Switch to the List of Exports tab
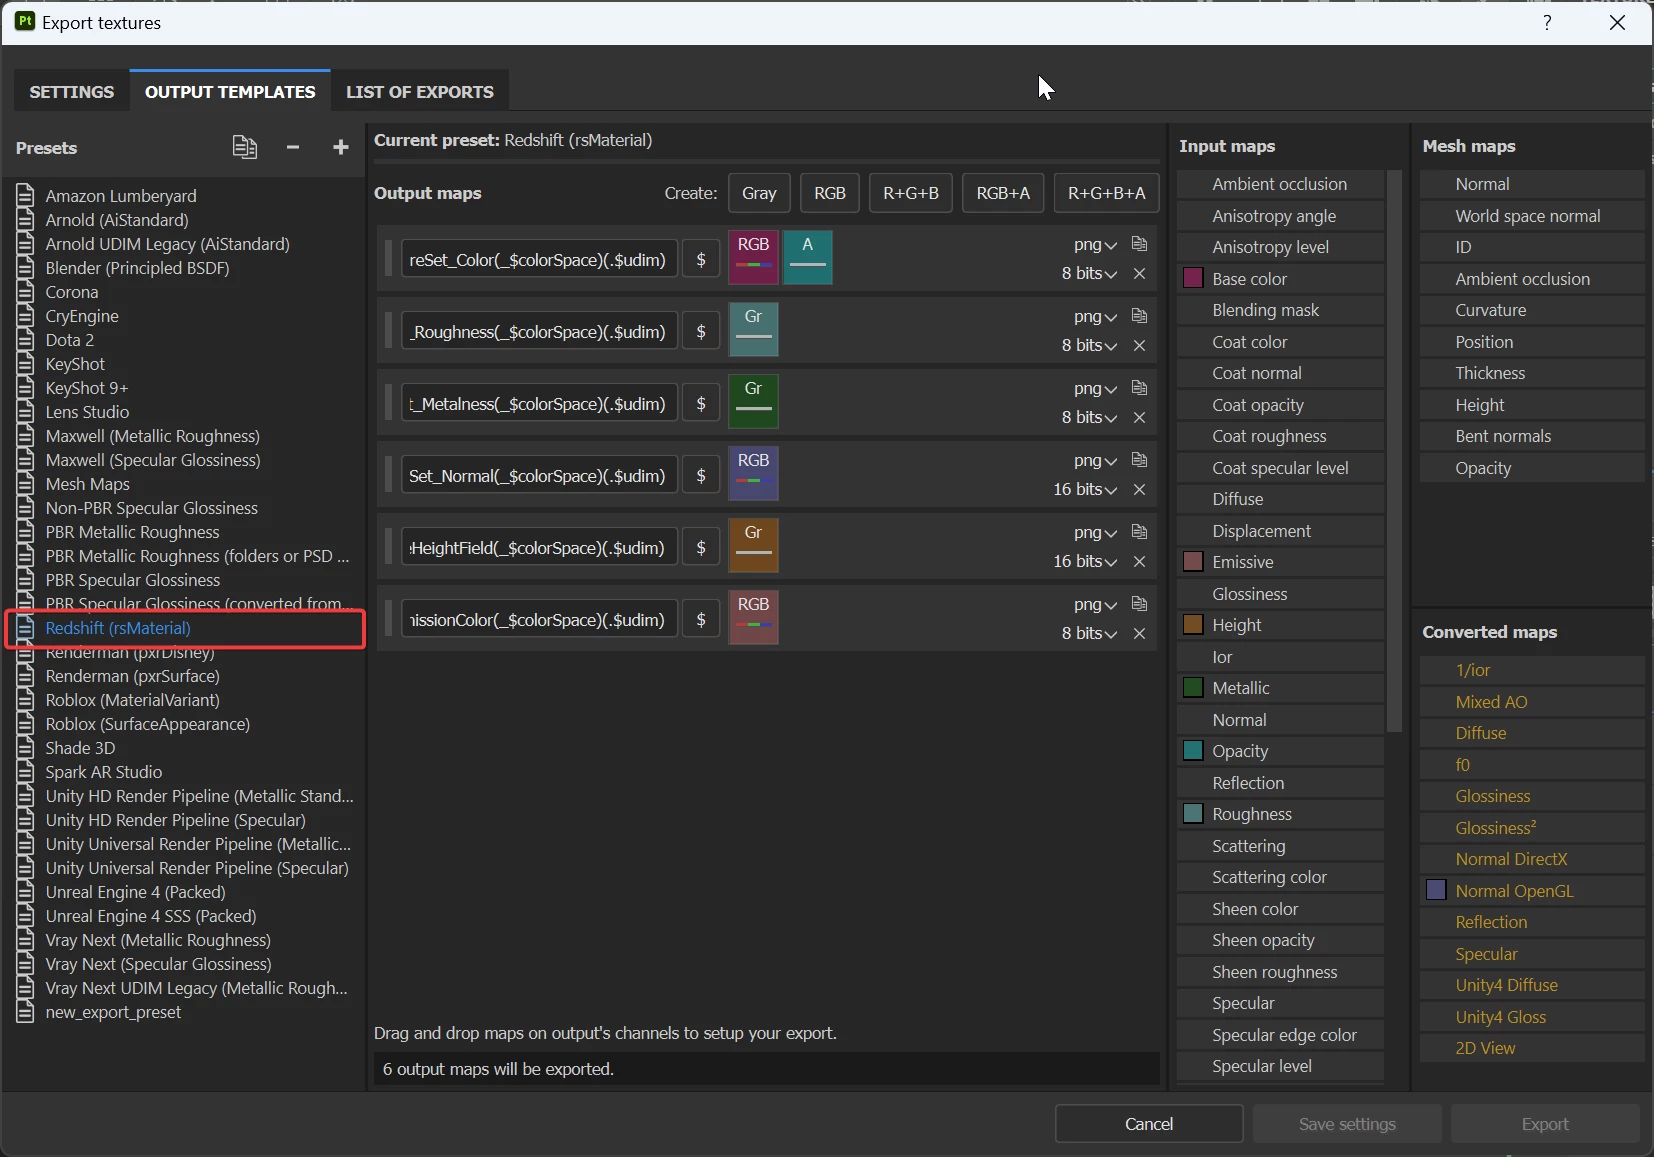 [x=420, y=91]
